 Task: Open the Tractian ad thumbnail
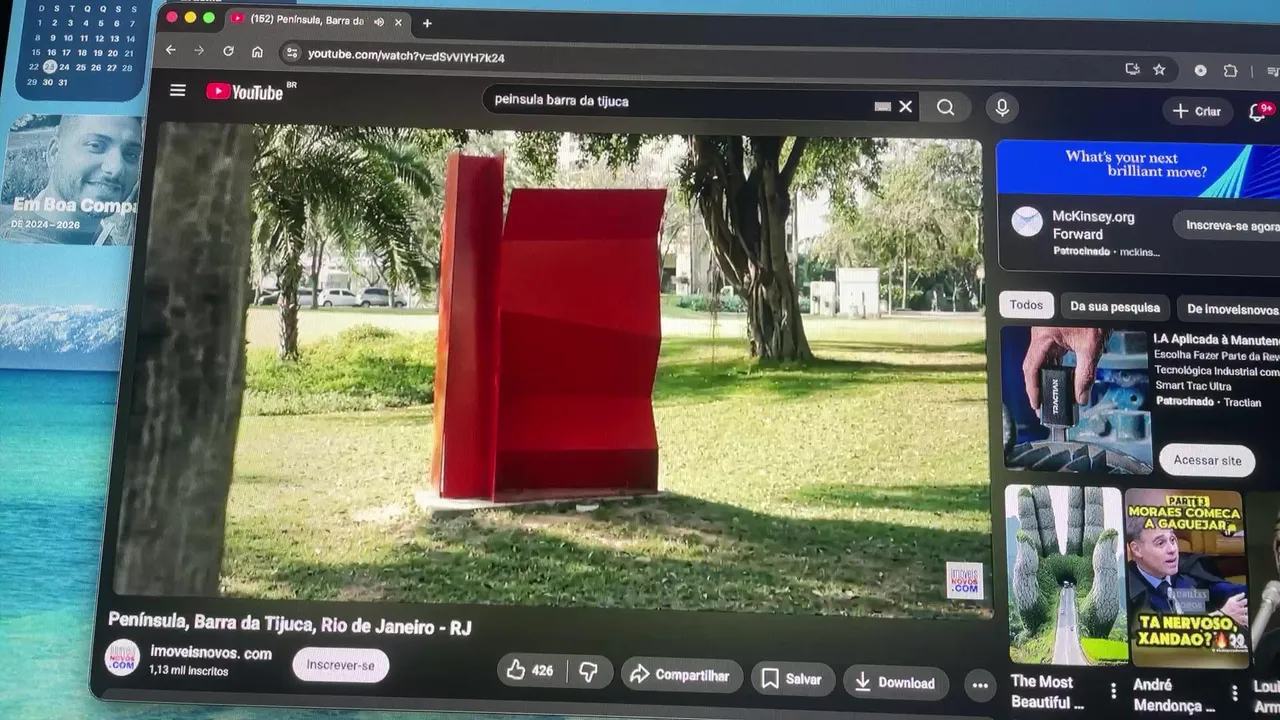pyautogui.click(x=1076, y=398)
